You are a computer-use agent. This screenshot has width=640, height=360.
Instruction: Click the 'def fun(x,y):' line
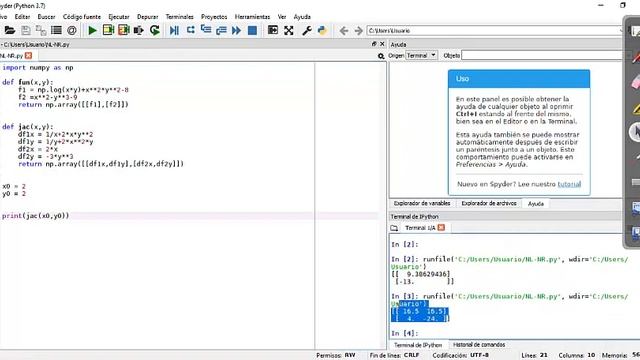27,82
